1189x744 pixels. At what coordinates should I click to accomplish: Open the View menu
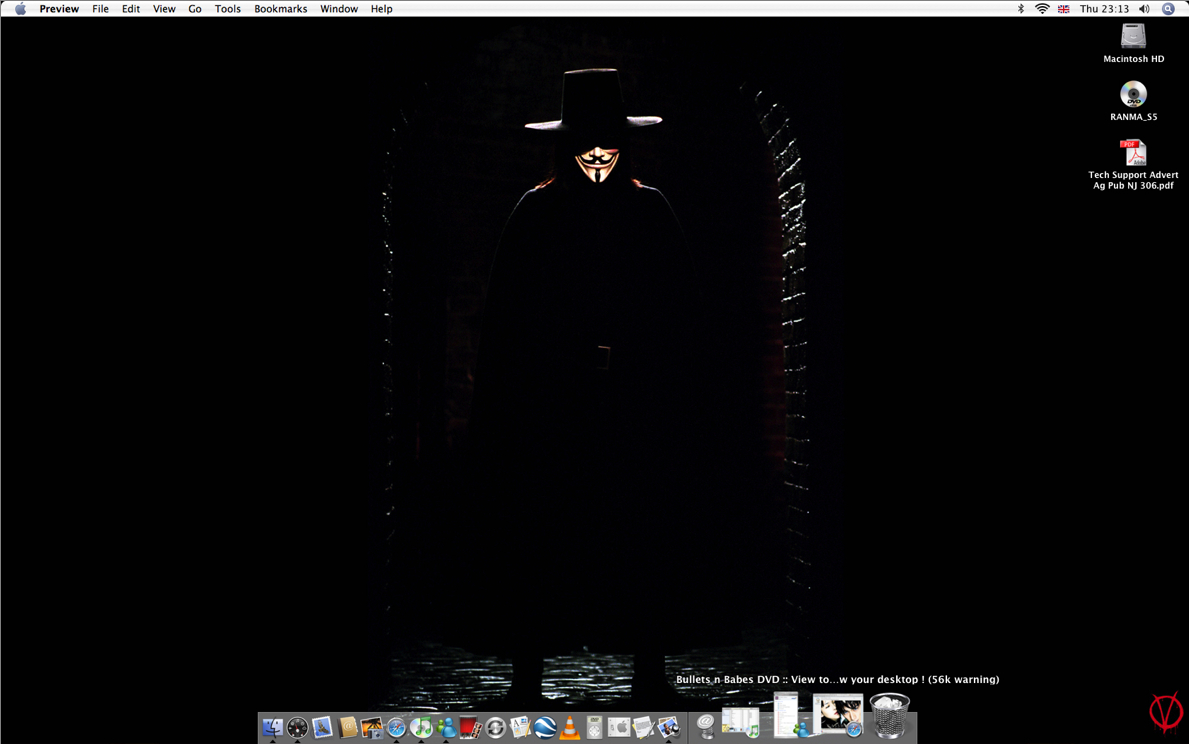coord(164,9)
